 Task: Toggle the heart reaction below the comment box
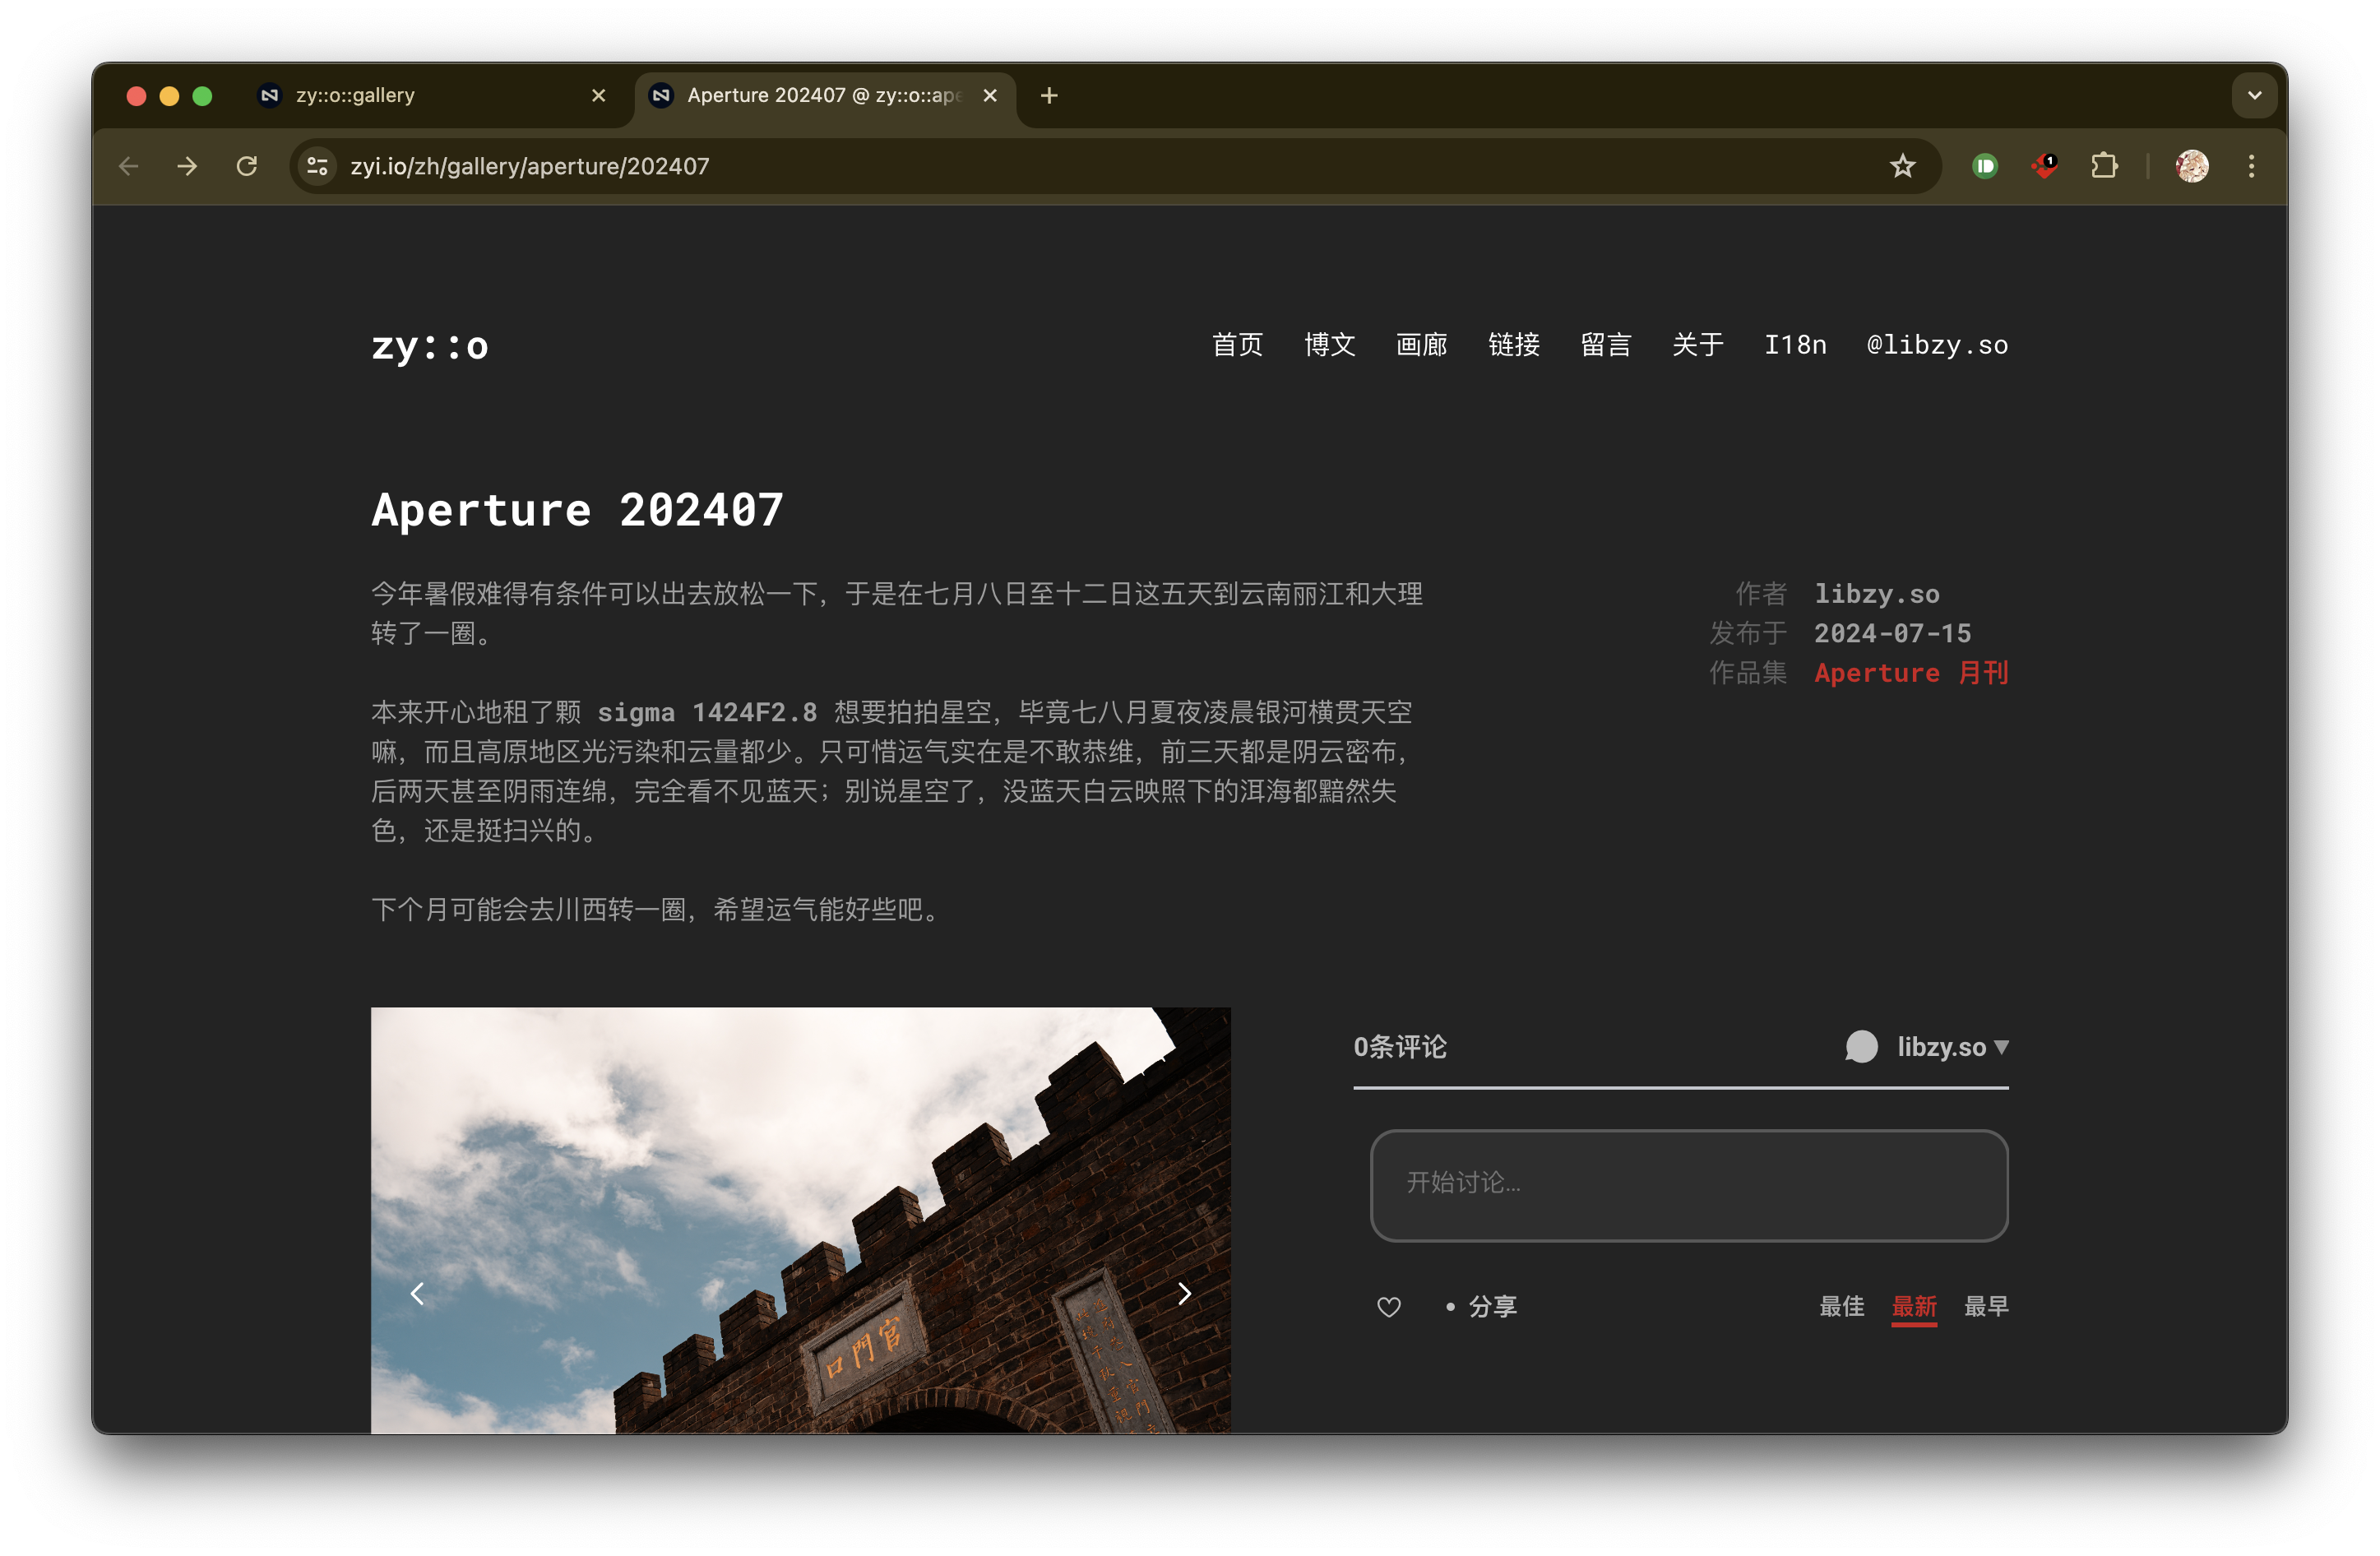[1388, 1306]
